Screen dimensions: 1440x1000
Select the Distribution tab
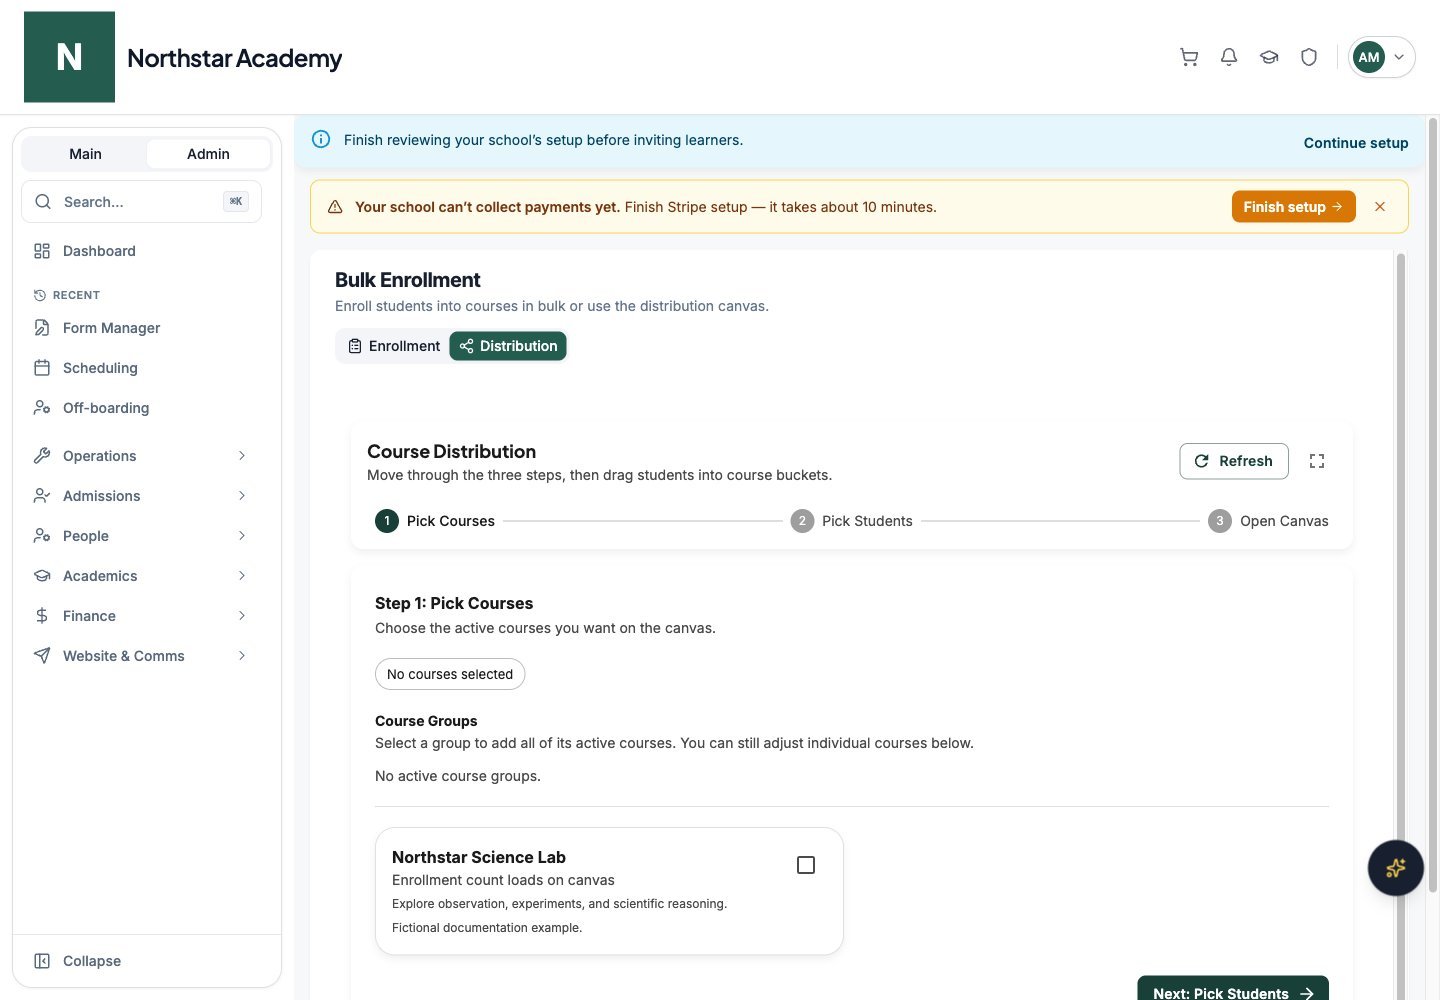click(x=508, y=346)
